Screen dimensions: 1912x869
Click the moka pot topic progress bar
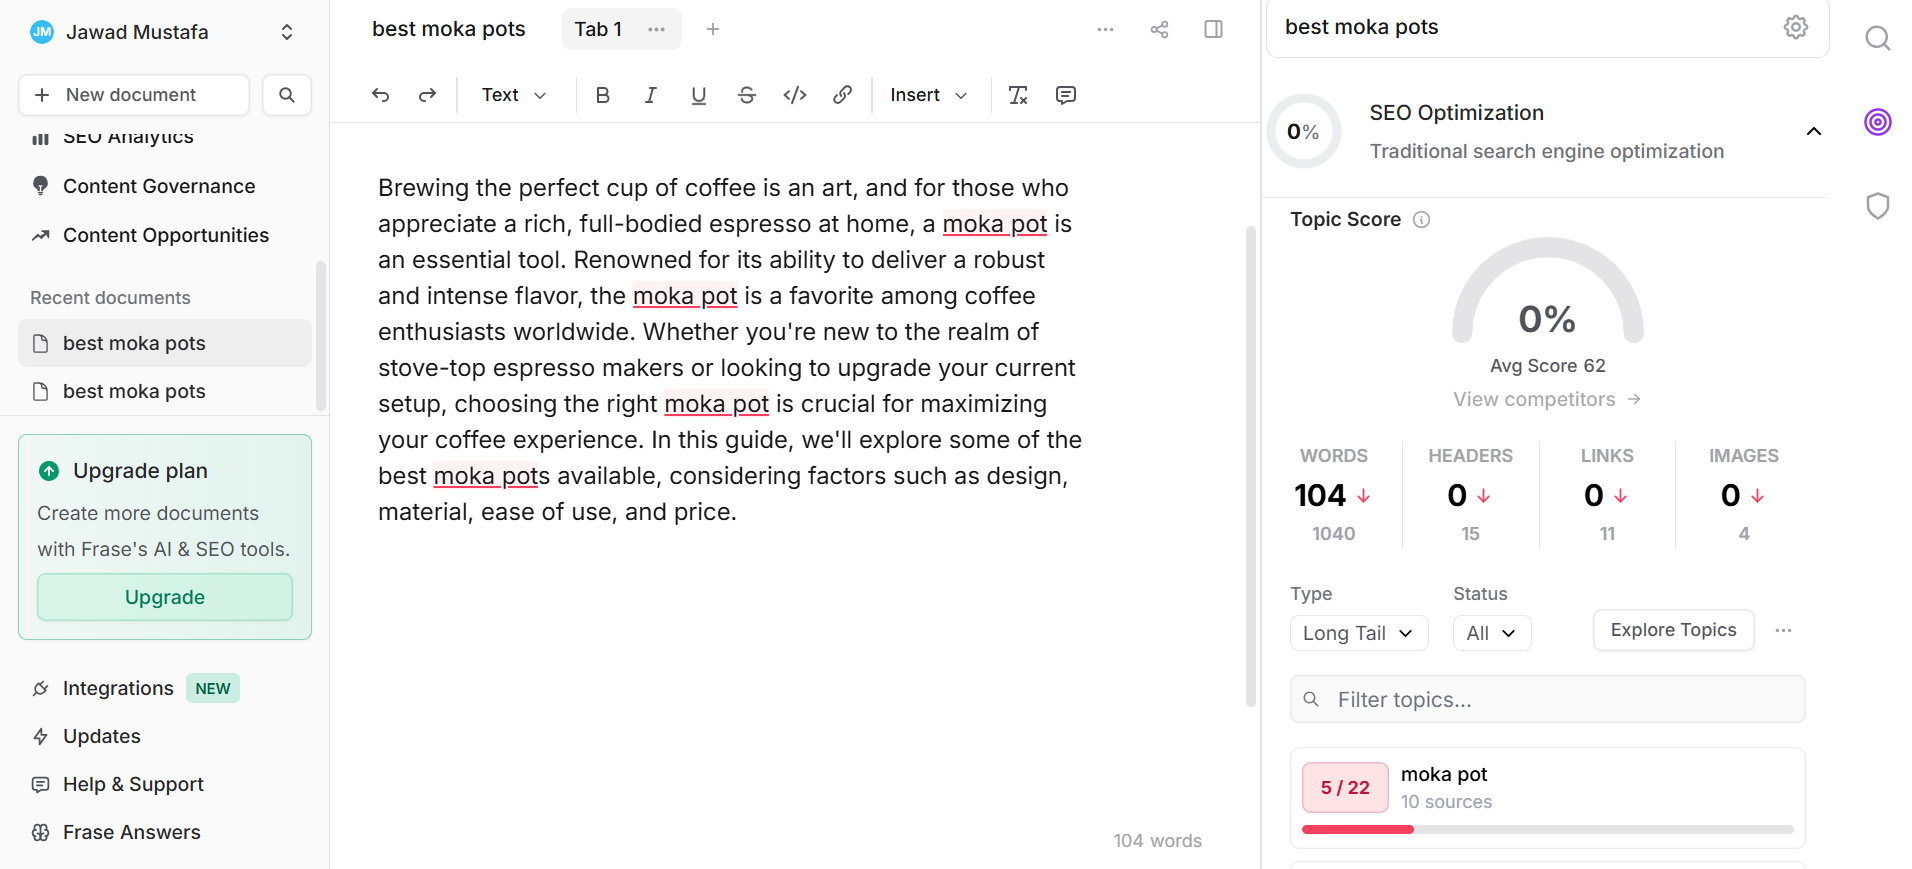tap(1547, 829)
